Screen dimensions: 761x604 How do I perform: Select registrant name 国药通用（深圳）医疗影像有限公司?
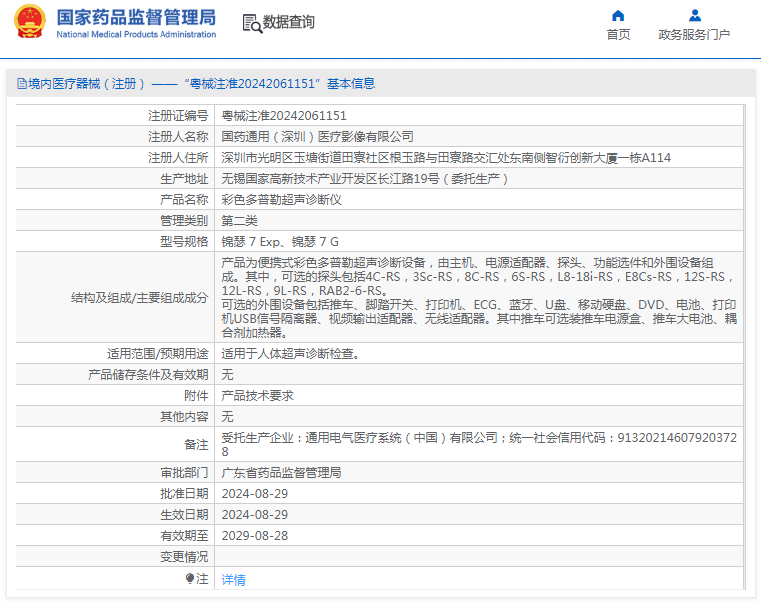(317, 137)
